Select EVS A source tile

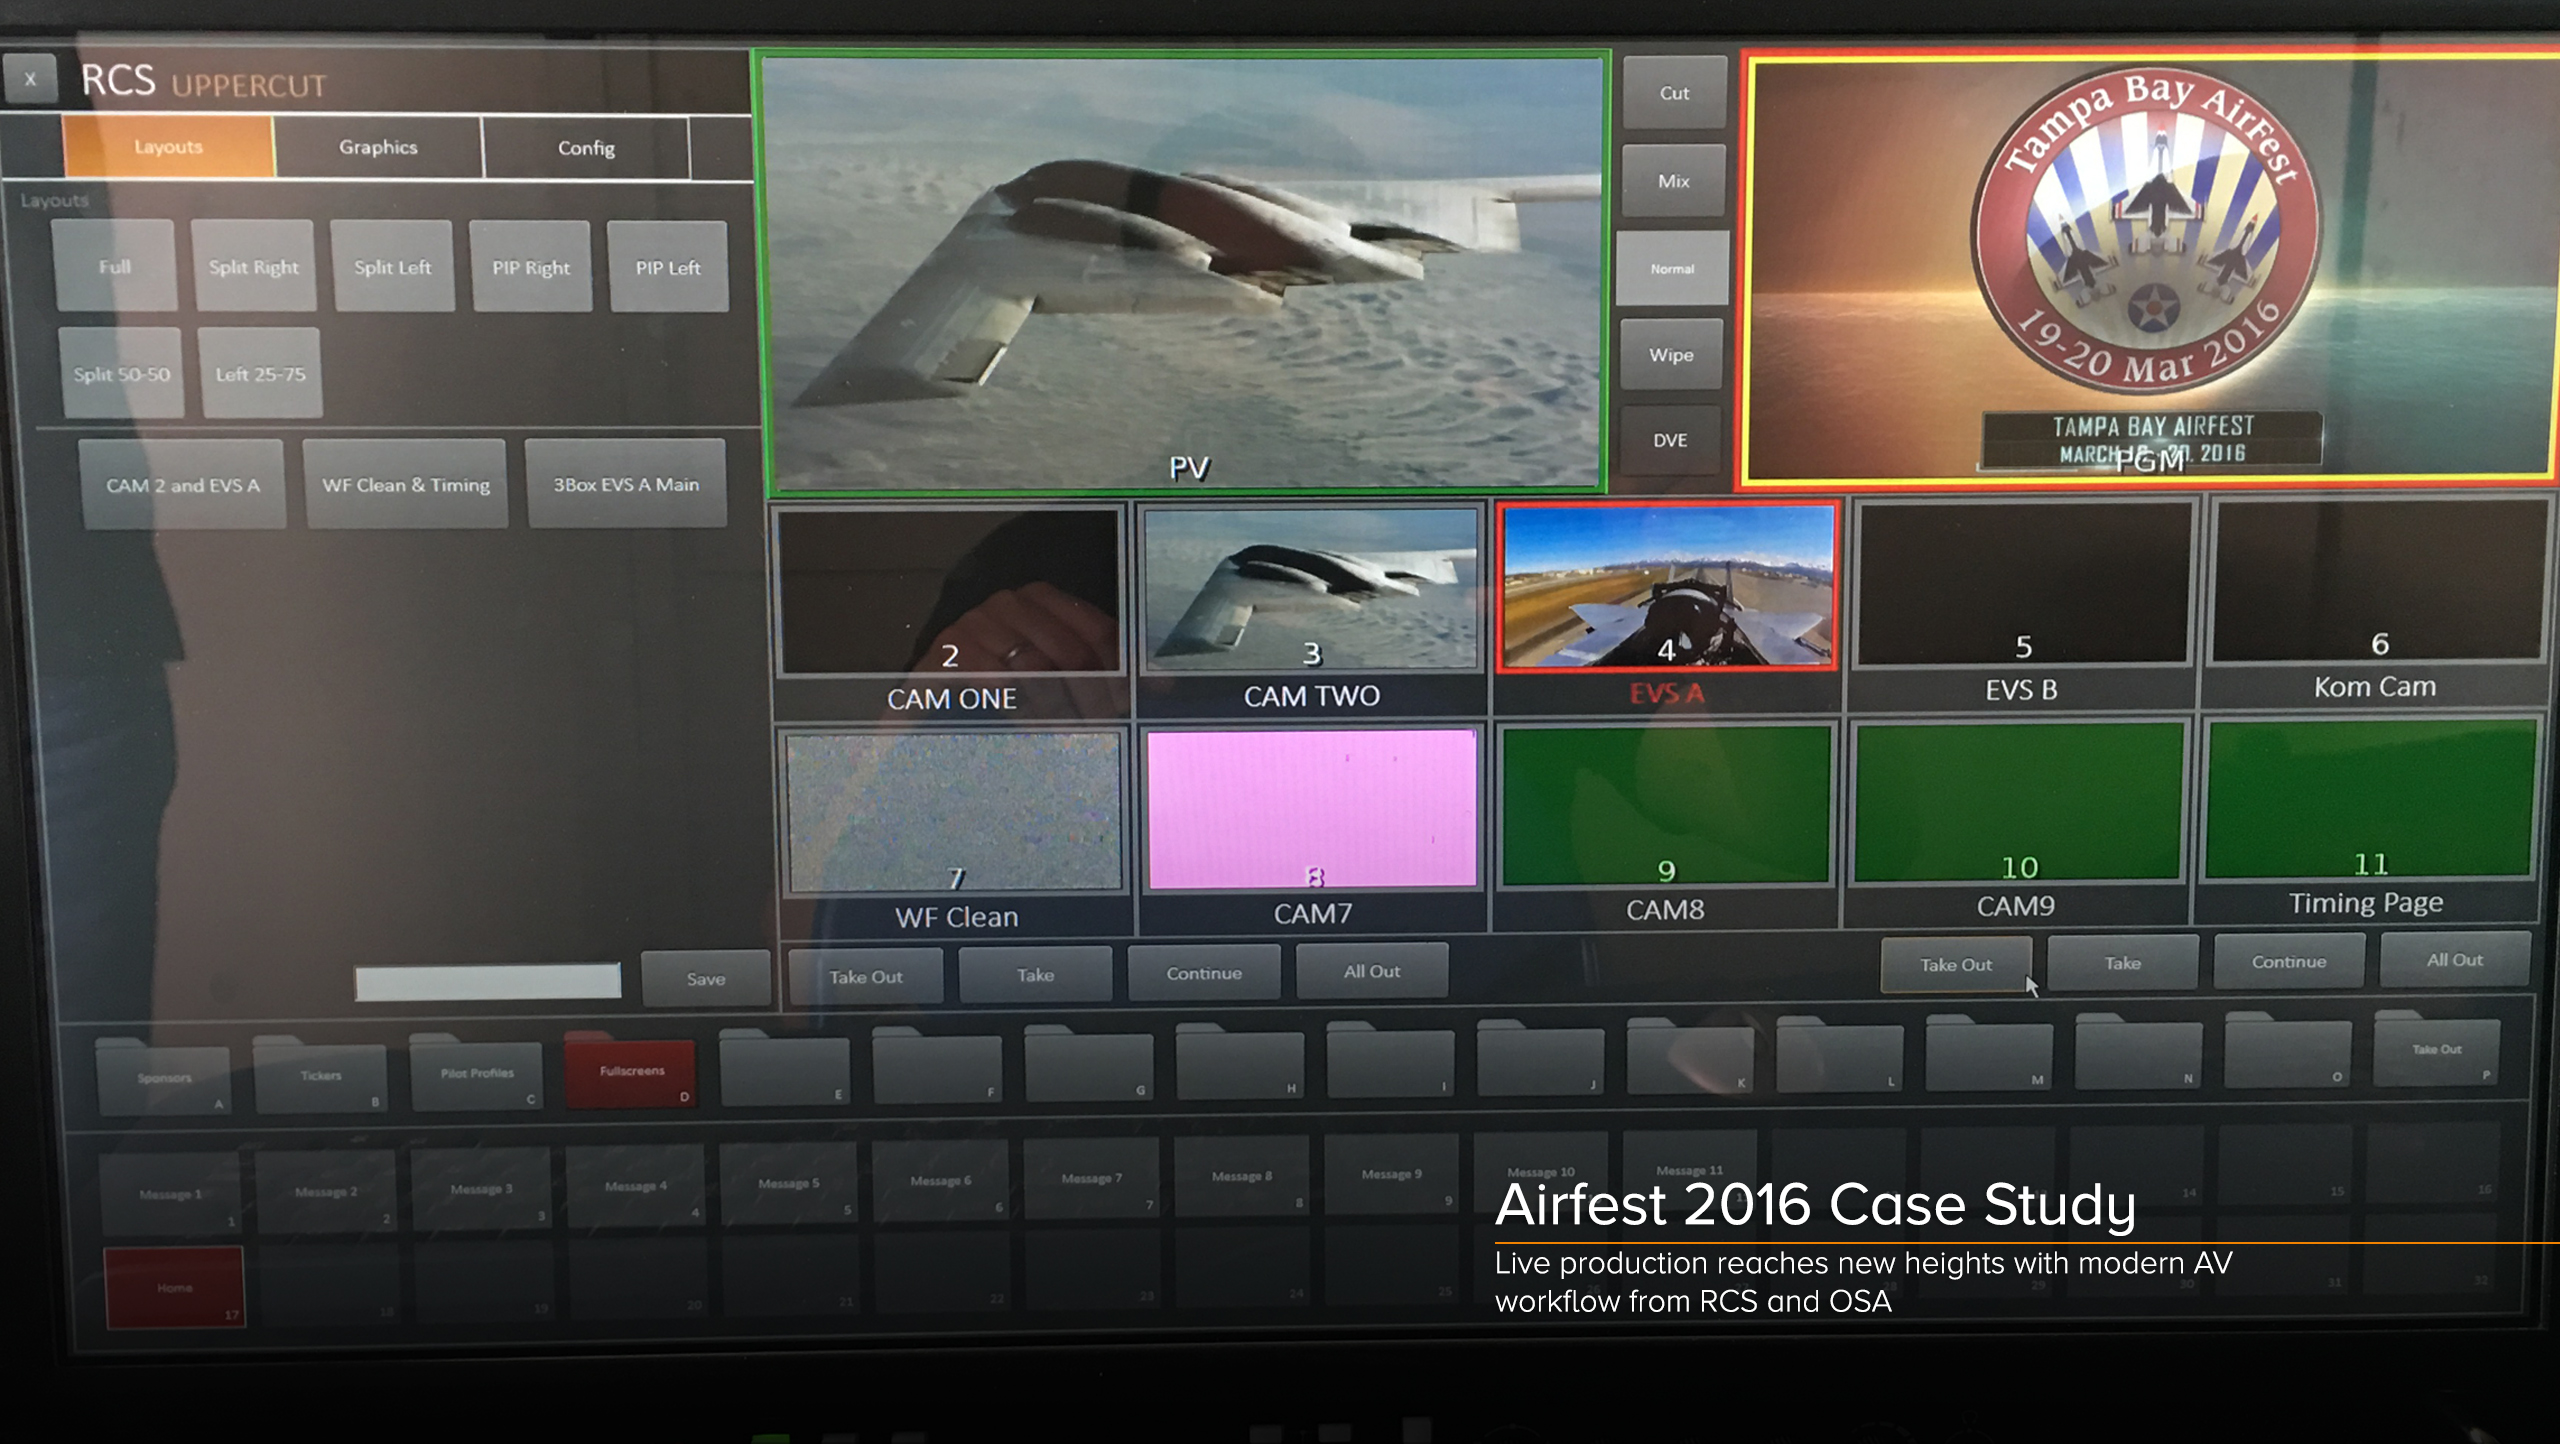click(x=1667, y=606)
